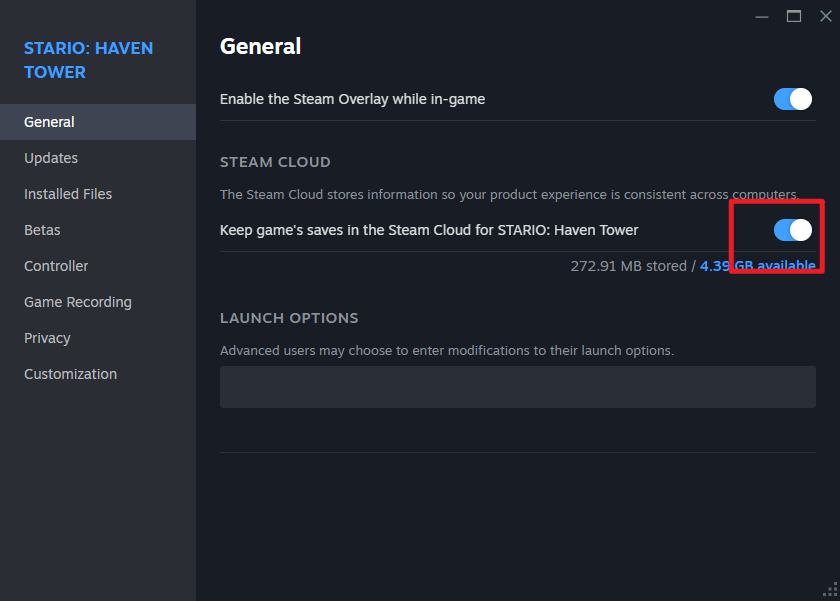The height and width of the screenshot is (601, 840).
Task: Click the 4.39 GB available link
Action: (757, 266)
